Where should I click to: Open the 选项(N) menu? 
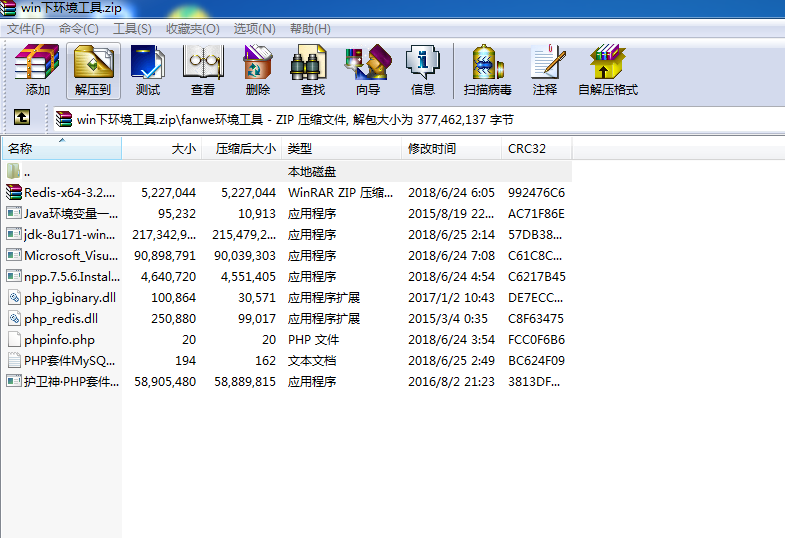coord(254,29)
